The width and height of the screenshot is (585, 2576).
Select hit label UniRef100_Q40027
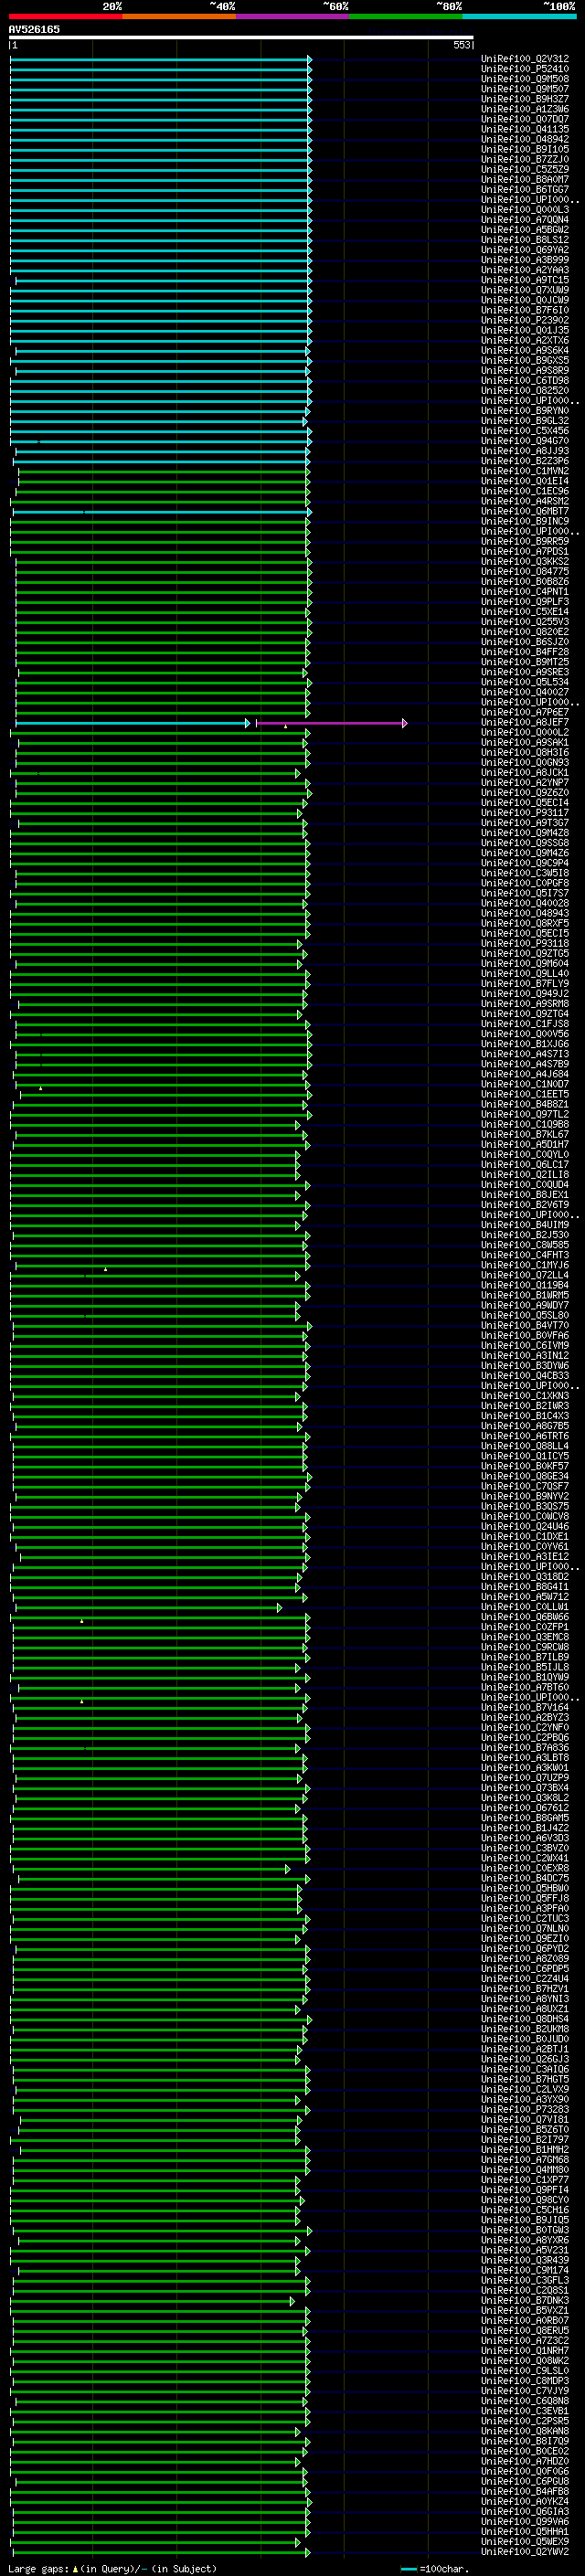[x=525, y=692]
